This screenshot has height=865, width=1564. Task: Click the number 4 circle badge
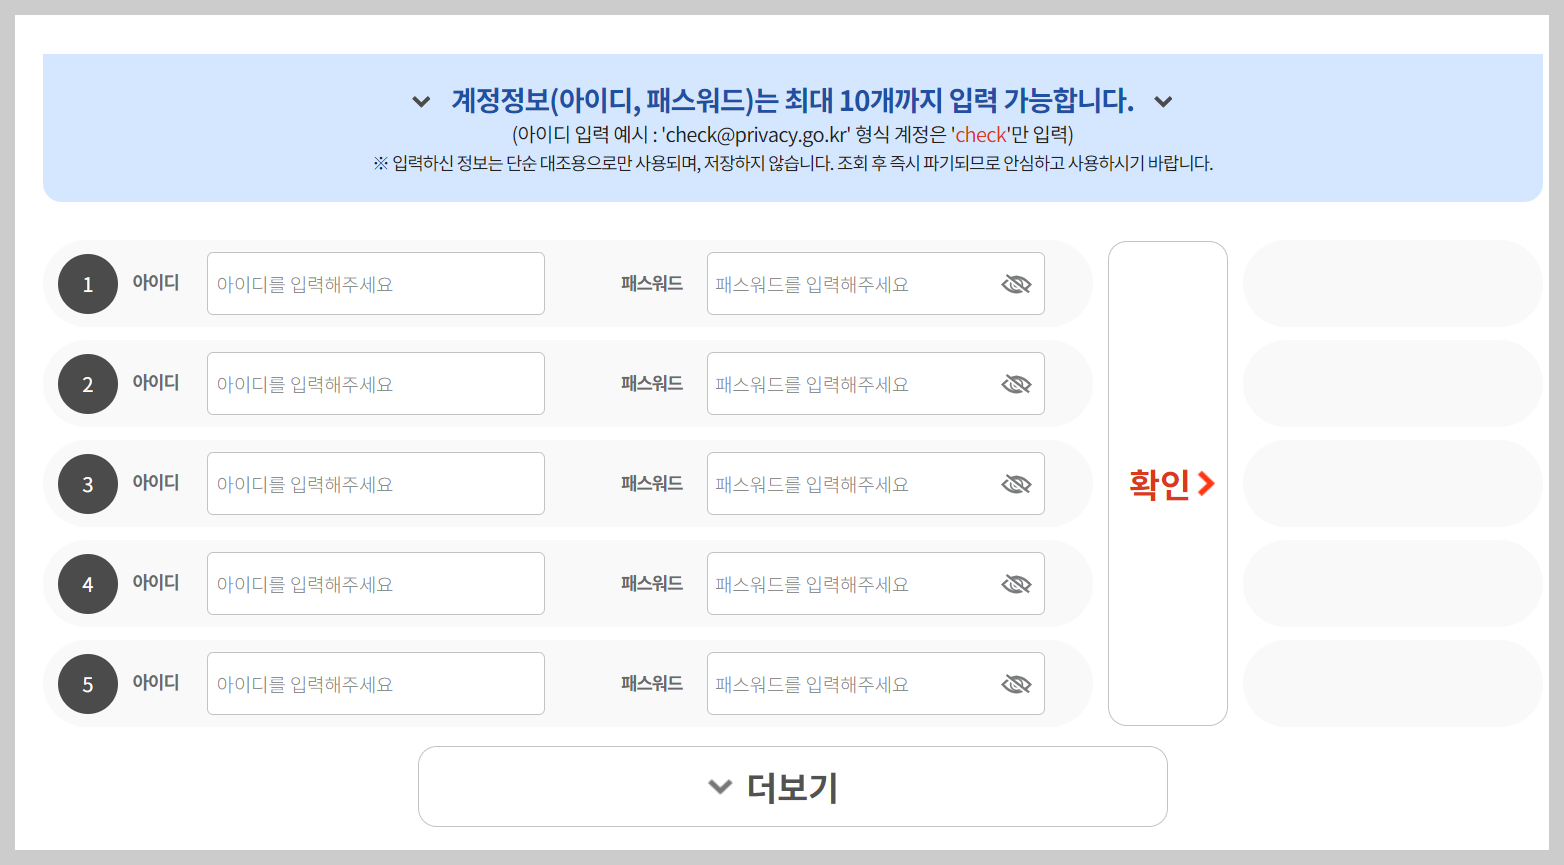(87, 583)
